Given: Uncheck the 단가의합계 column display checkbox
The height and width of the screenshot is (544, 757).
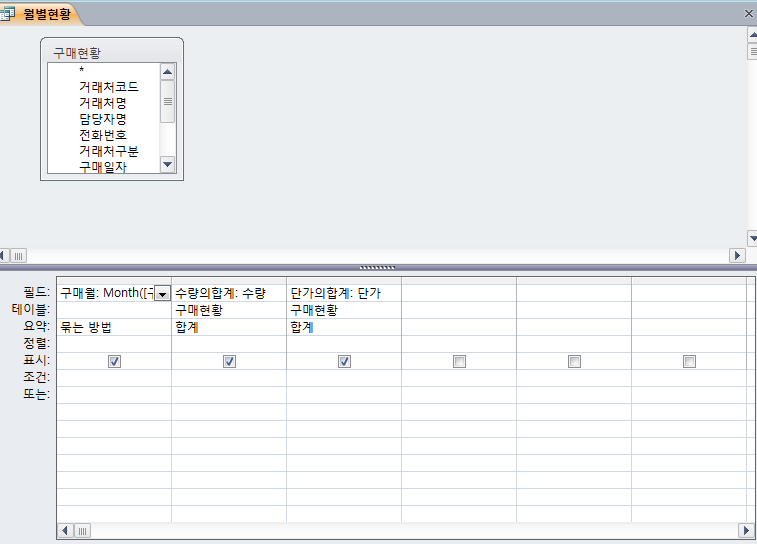Looking at the screenshot, I should click(344, 361).
